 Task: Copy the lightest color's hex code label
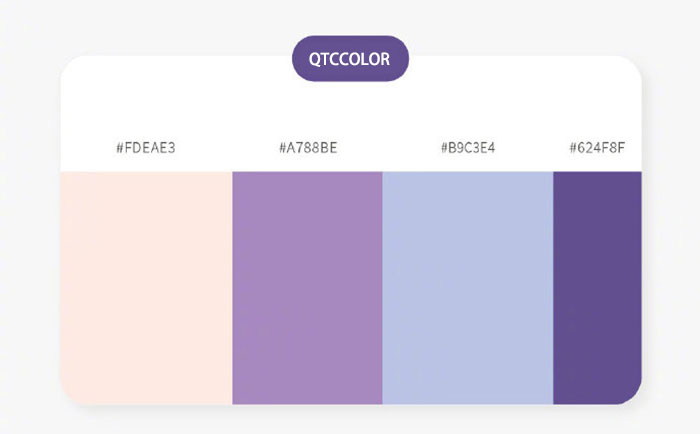point(146,148)
